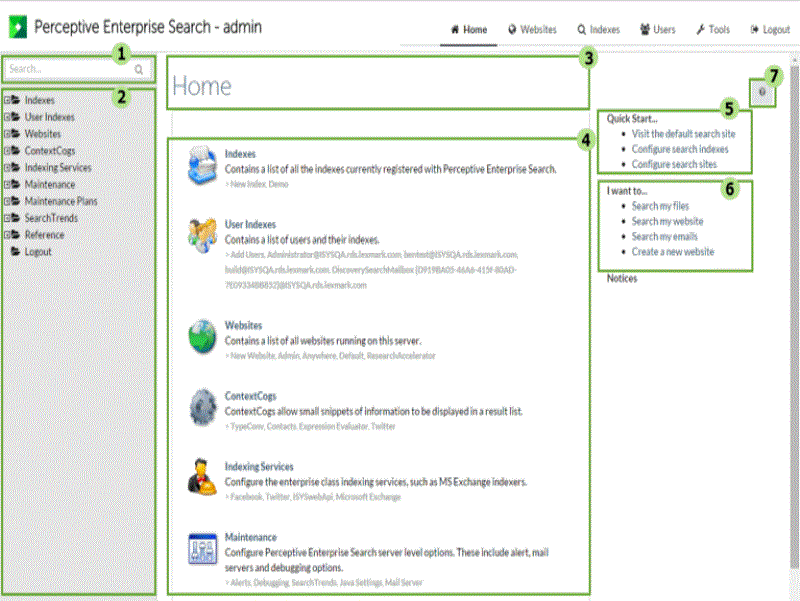Open the Tools tab in top navigation
Viewport: 800px width, 601px height.
(713, 30)
